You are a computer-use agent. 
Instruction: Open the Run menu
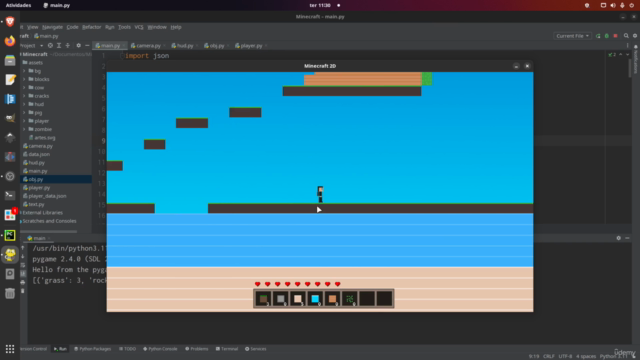(x=109, y=27)
